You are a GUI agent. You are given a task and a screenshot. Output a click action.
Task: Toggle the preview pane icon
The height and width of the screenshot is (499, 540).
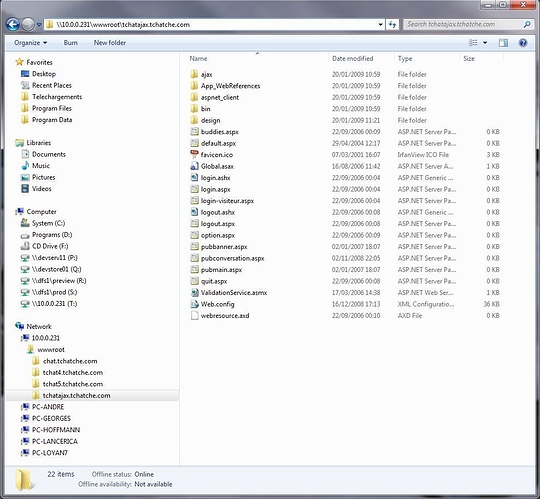pos(503,43)
